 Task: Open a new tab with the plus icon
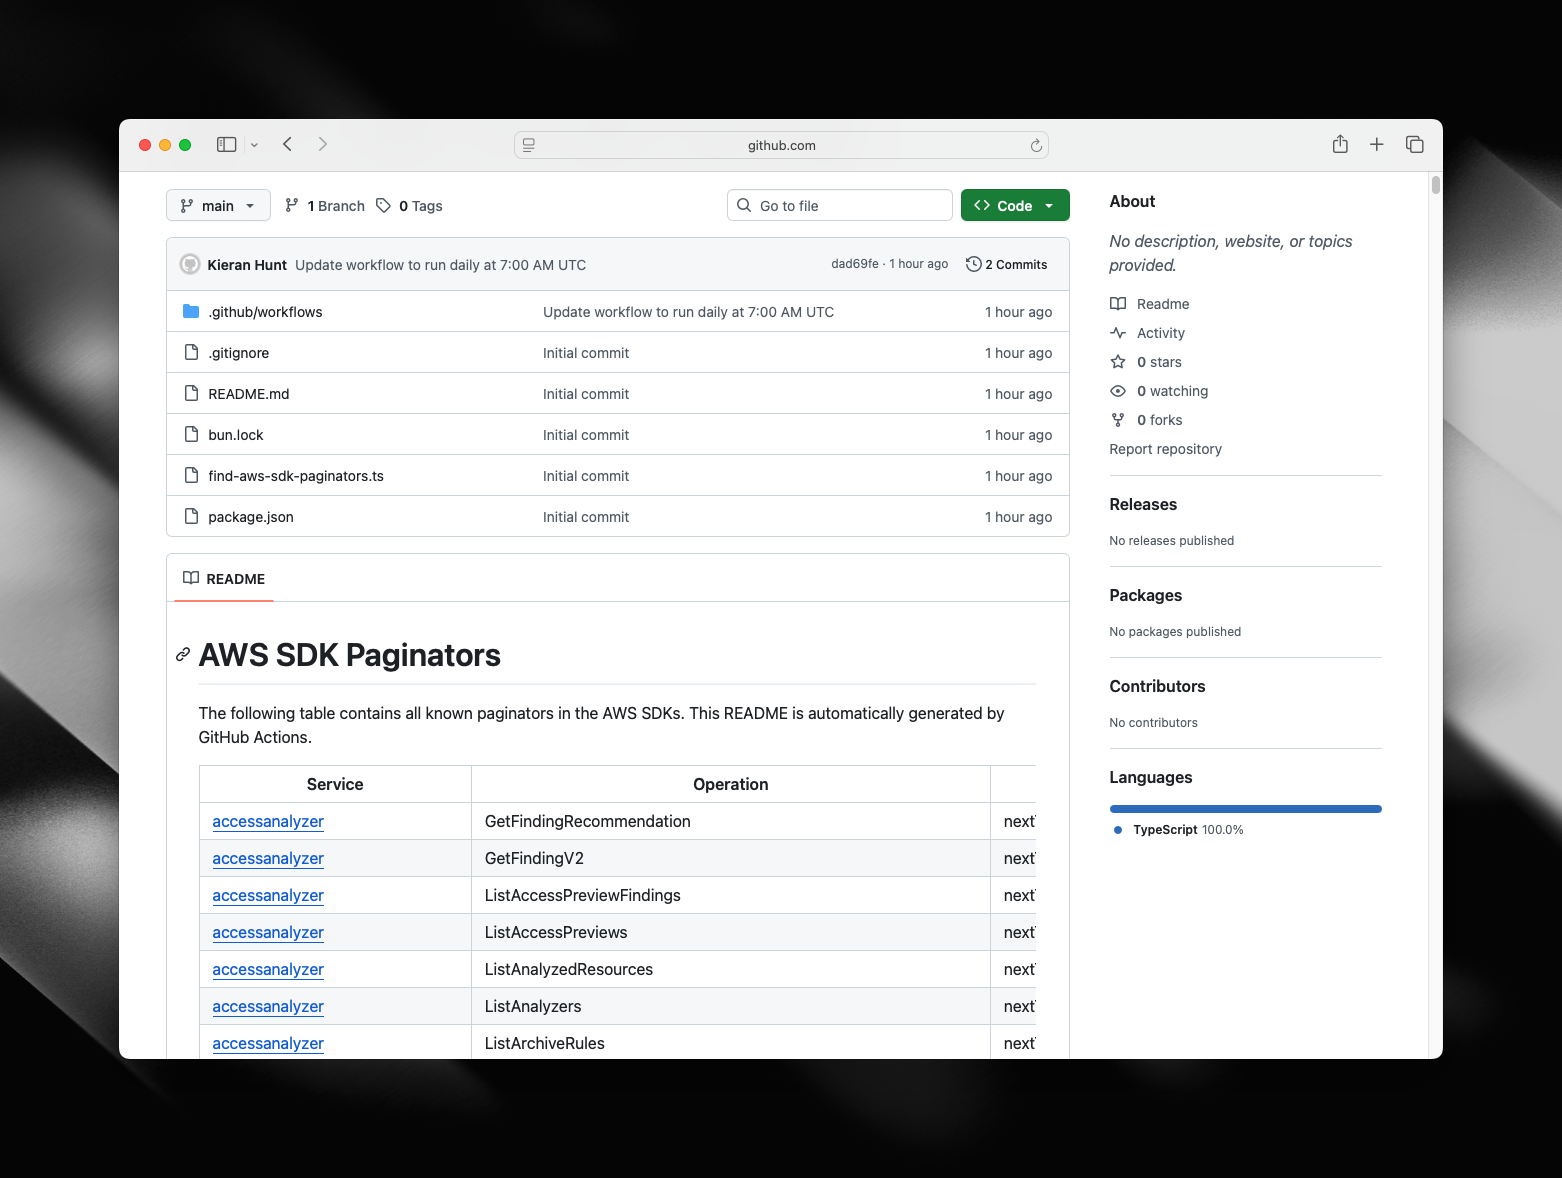click(1377, 145)
